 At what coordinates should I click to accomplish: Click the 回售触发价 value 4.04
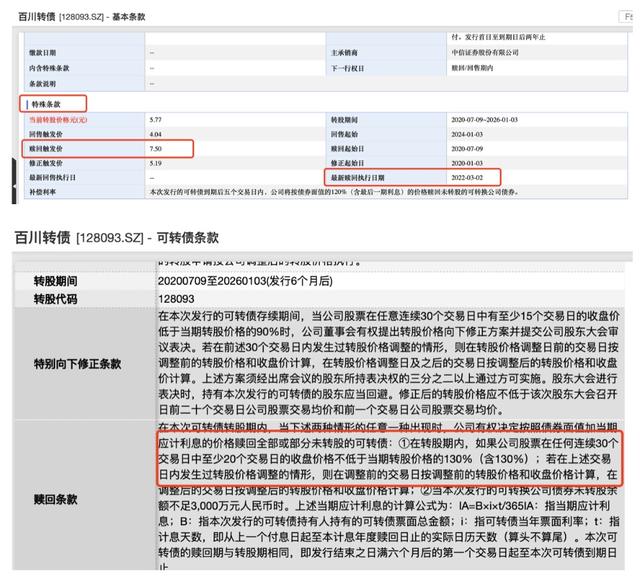pyautogui.click(x=156, y=134)
